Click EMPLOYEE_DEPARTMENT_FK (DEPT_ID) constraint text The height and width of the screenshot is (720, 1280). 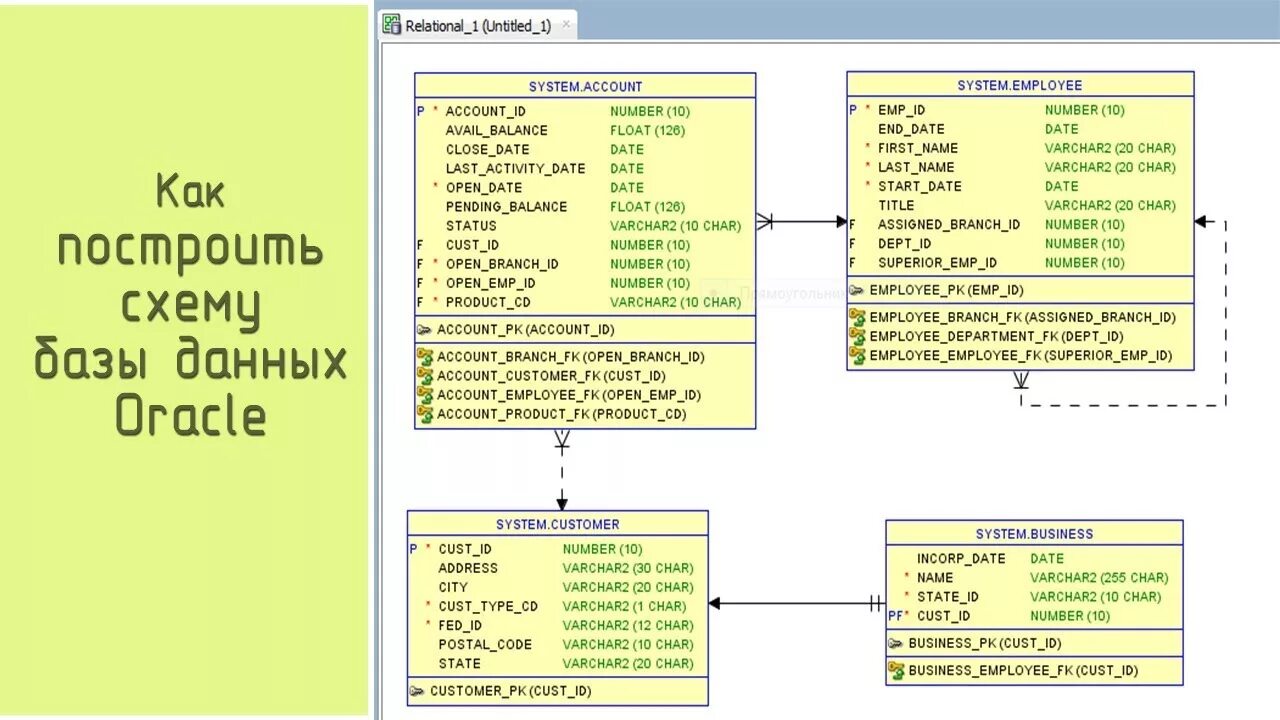pos(997,336)
